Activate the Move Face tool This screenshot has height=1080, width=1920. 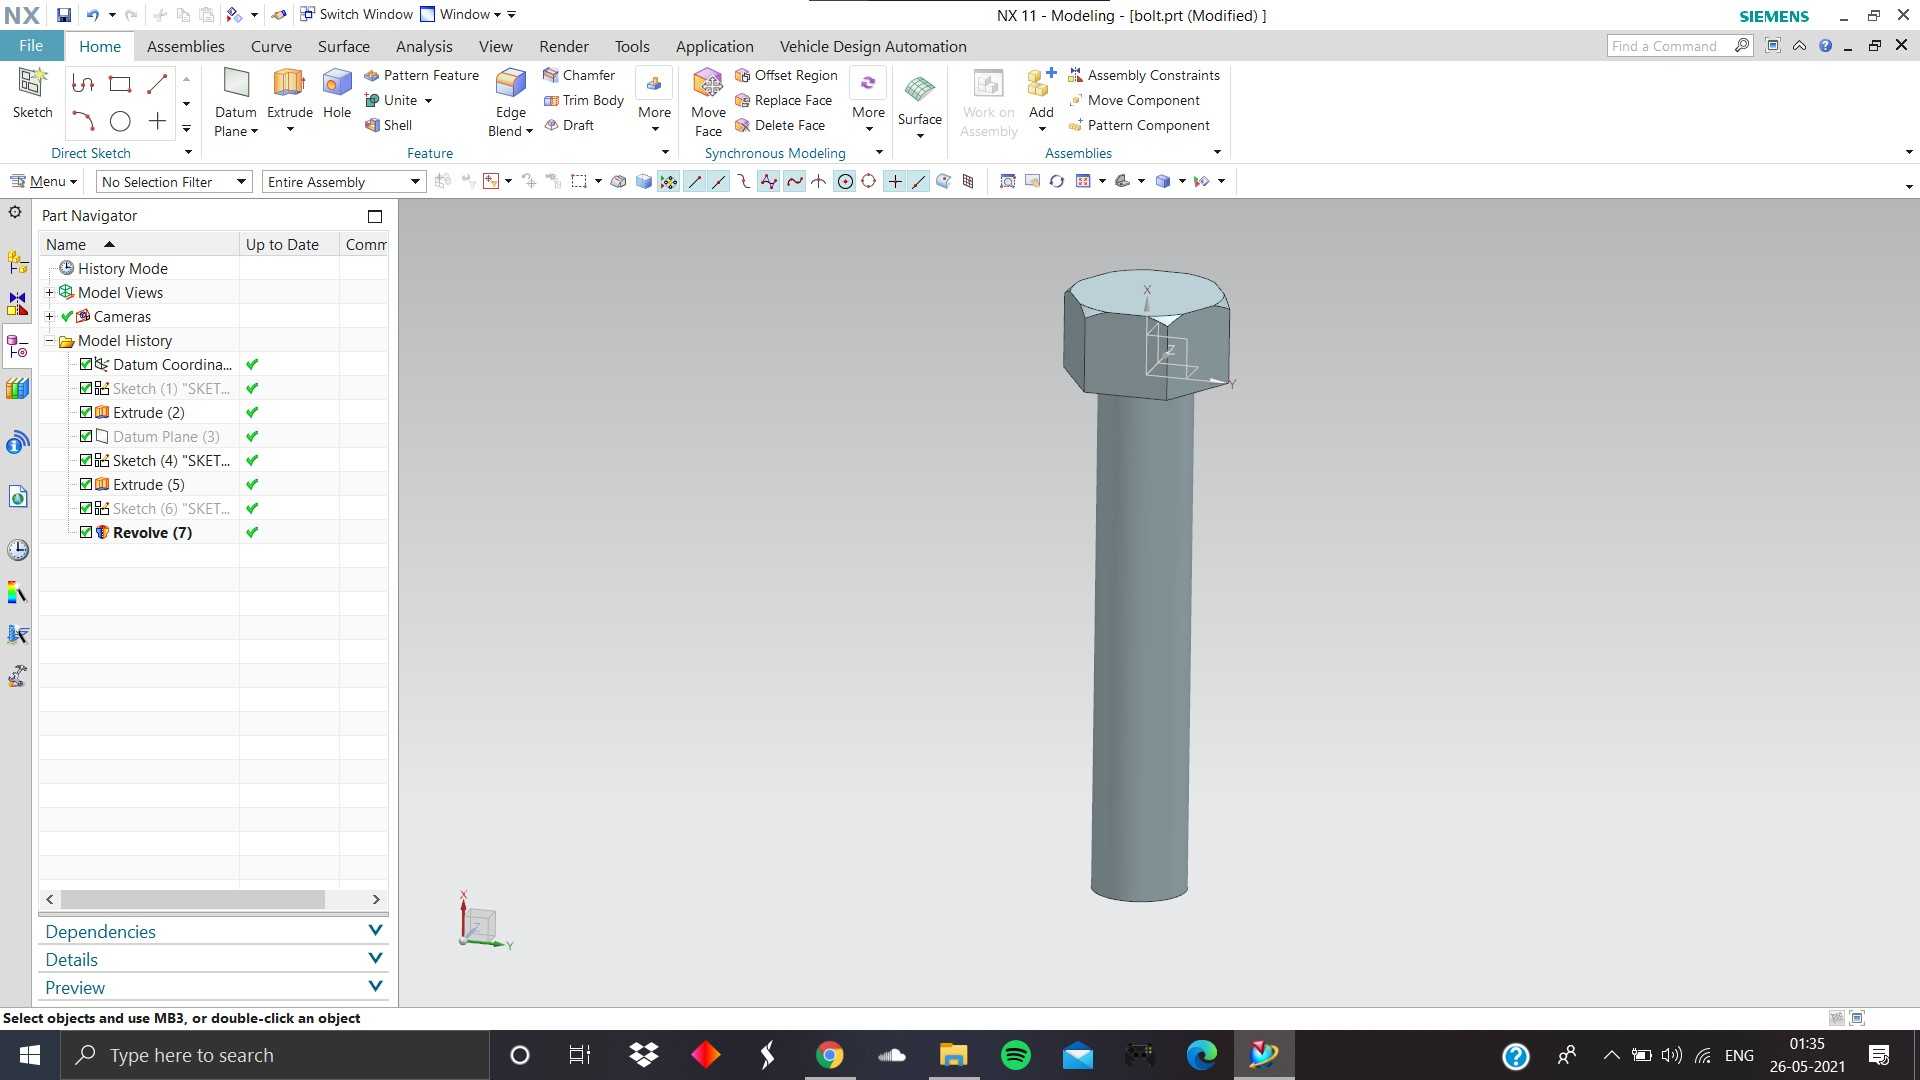point(708,102)
